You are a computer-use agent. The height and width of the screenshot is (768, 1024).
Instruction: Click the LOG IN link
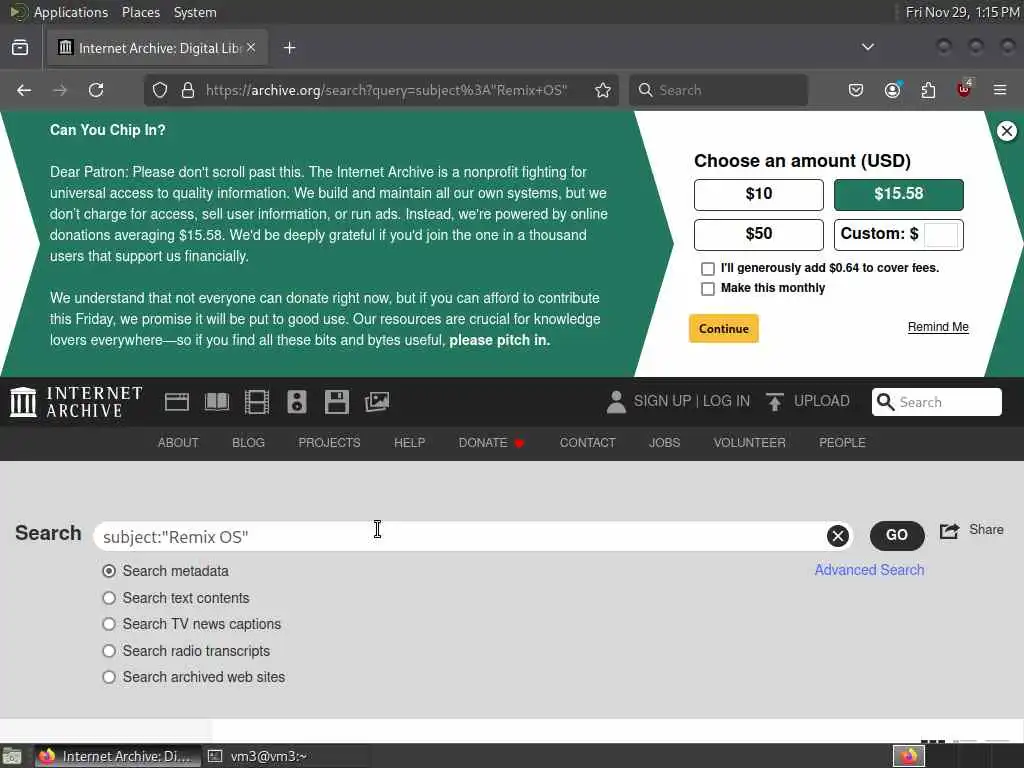726,401
